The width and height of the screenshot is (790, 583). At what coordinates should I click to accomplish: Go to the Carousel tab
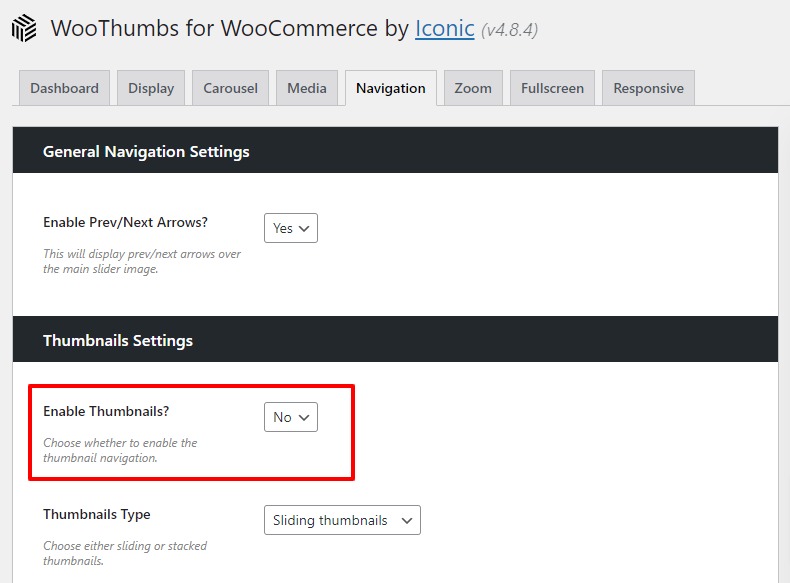click(230, 88)
